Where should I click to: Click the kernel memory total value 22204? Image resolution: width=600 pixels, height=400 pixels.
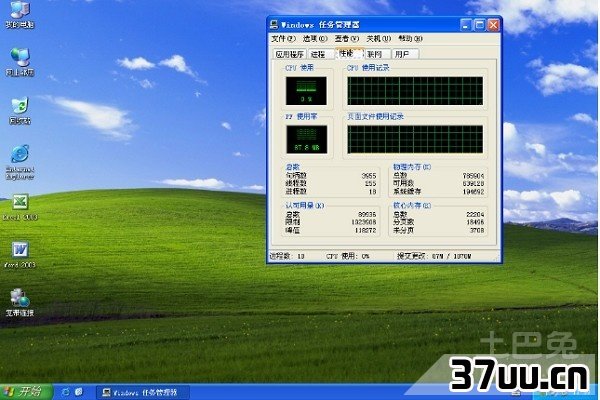tap(475, 214)
